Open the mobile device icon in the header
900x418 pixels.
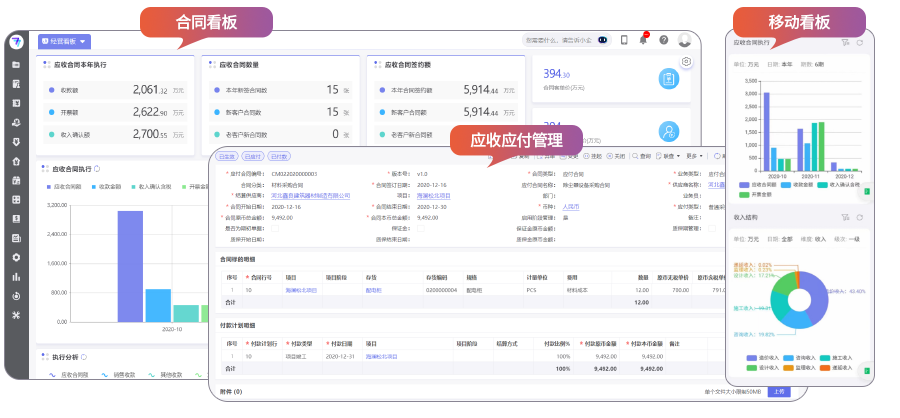point(623,40)
